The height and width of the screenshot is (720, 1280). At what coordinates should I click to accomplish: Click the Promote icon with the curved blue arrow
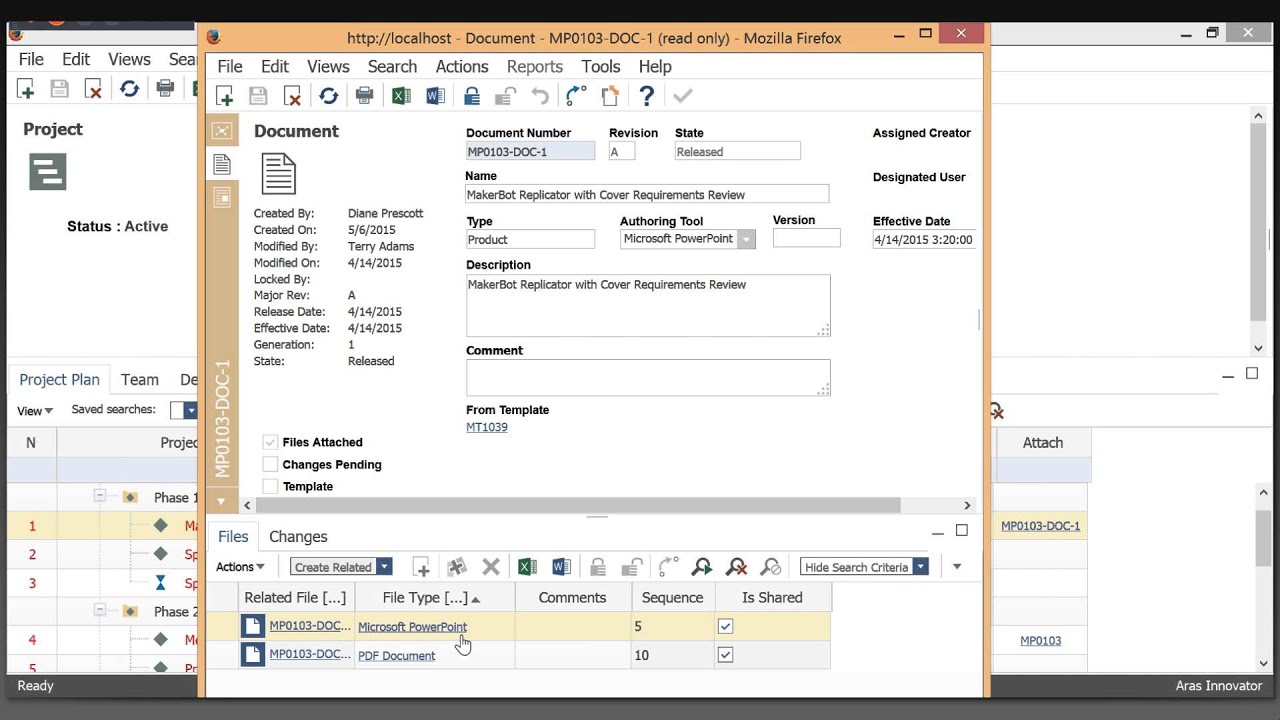pyautogui.click(x=576, y=96)
